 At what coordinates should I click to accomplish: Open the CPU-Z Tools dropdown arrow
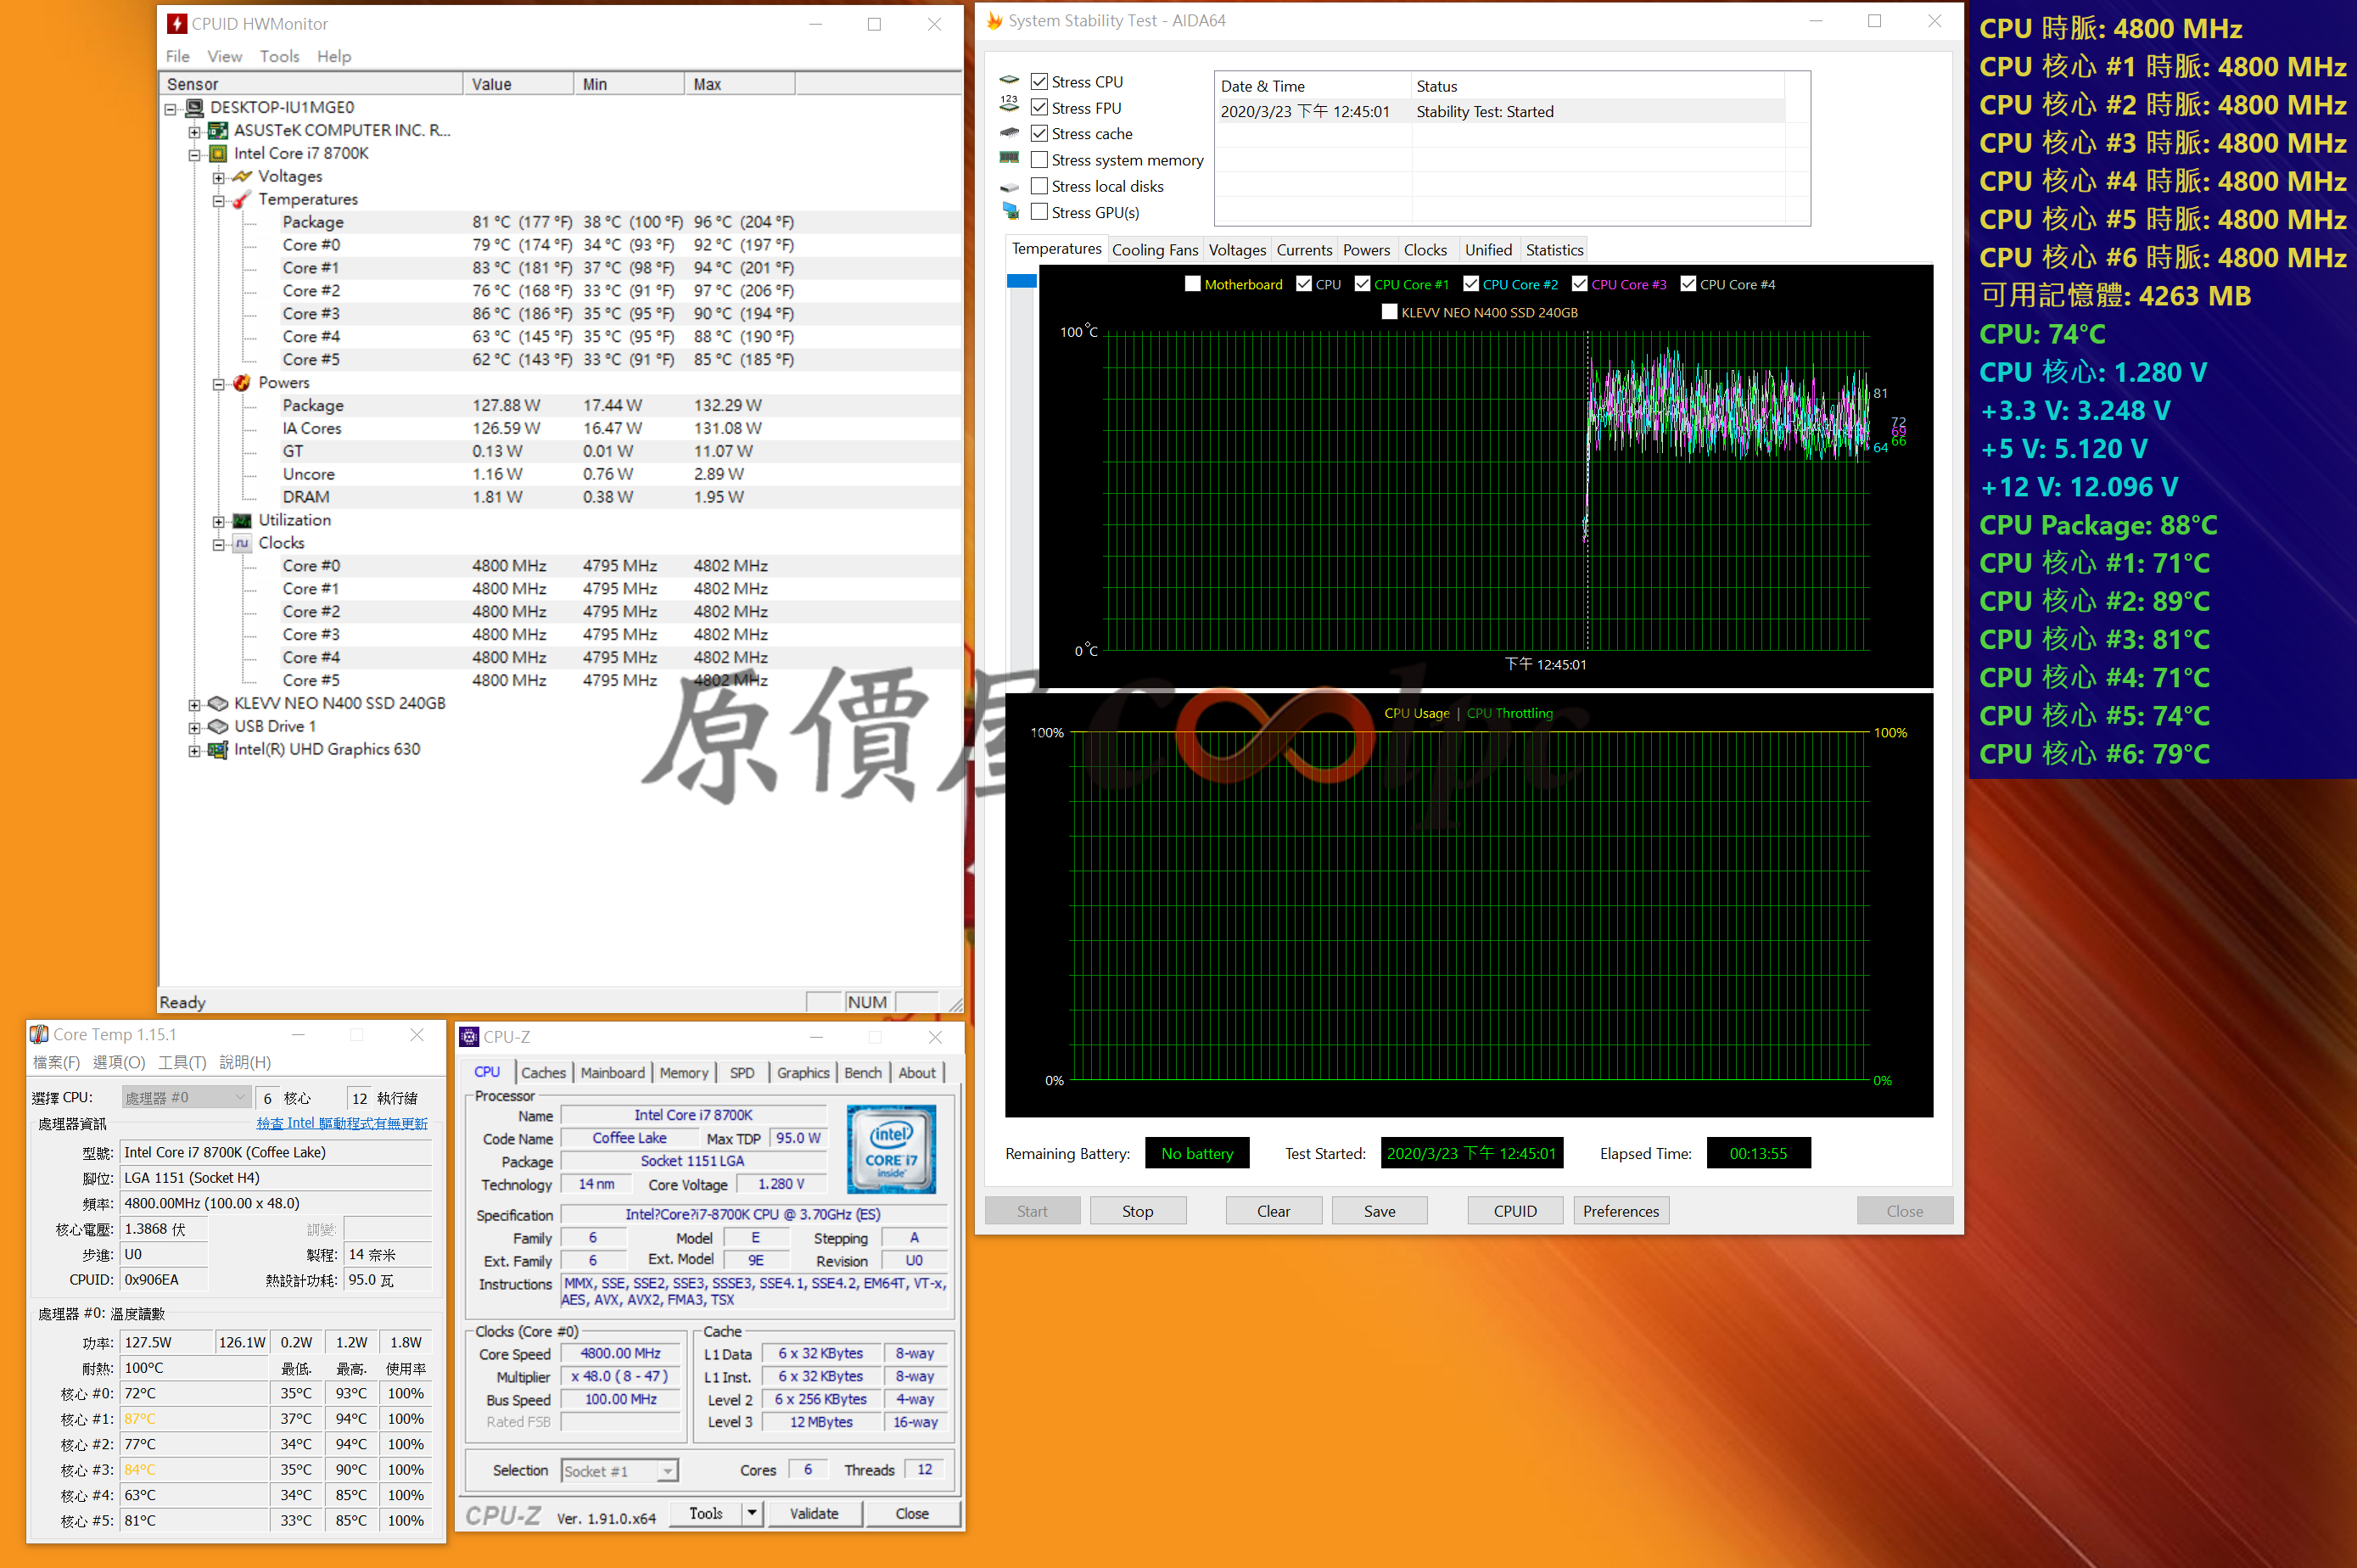pyautogui.click(x=751, y=1513)
